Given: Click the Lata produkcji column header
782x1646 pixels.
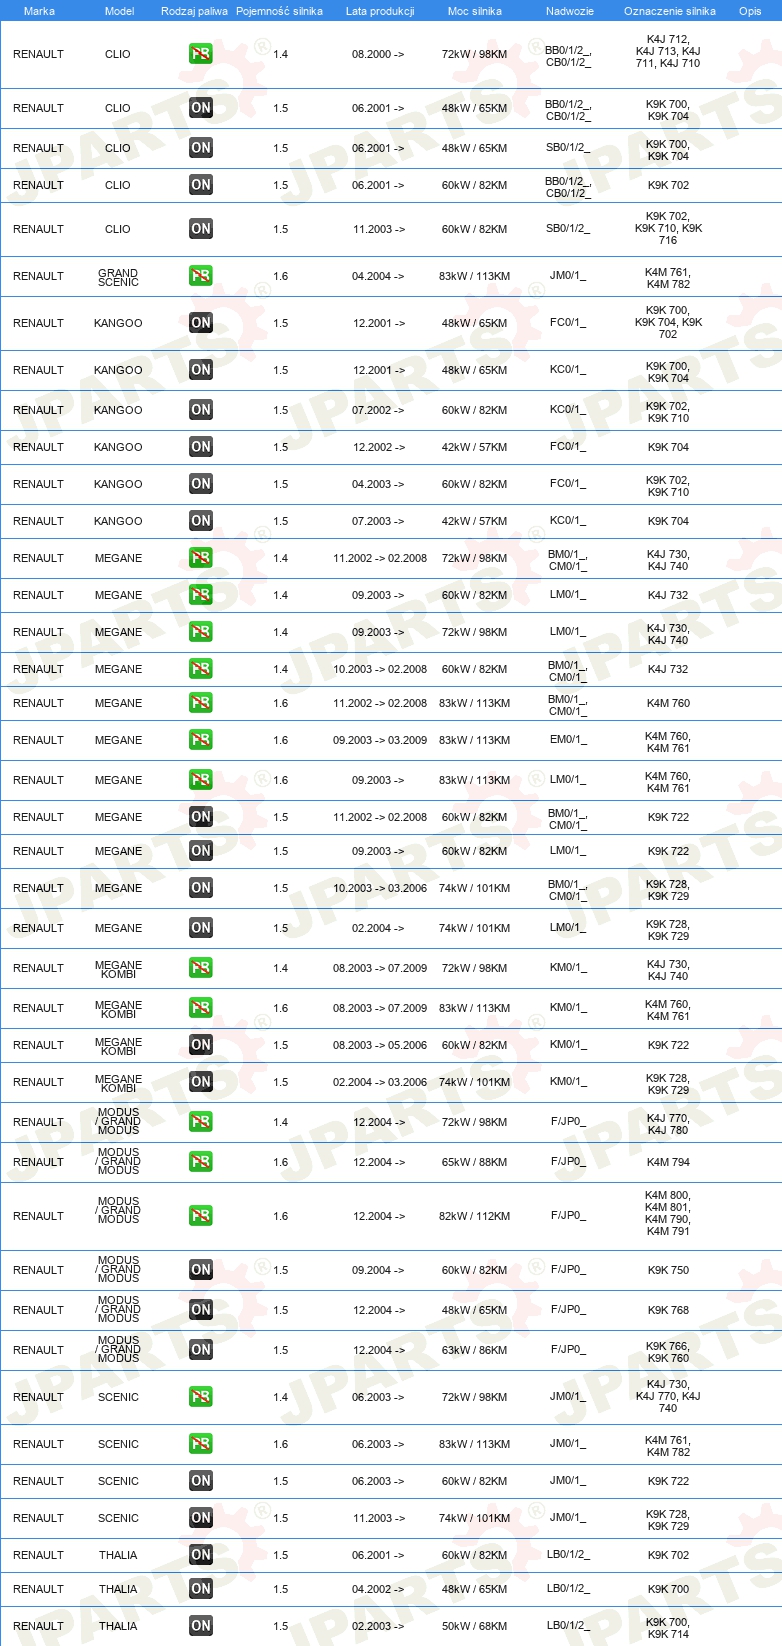Looking at the screenshot, I should tap(380, 11).
